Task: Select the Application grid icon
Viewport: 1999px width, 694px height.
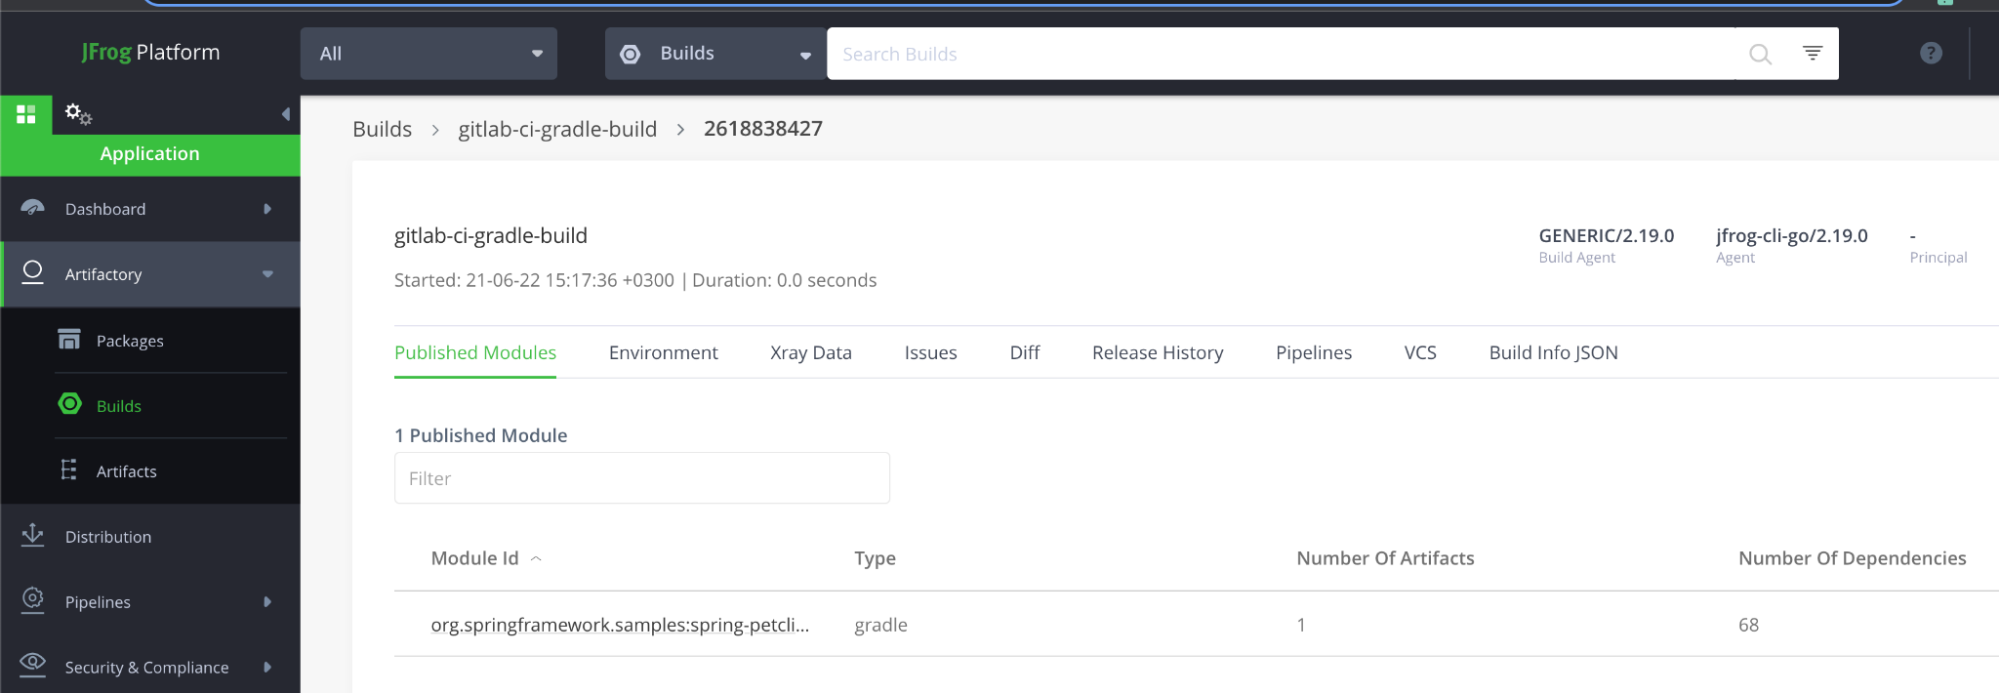Action: tap(26, 114)
